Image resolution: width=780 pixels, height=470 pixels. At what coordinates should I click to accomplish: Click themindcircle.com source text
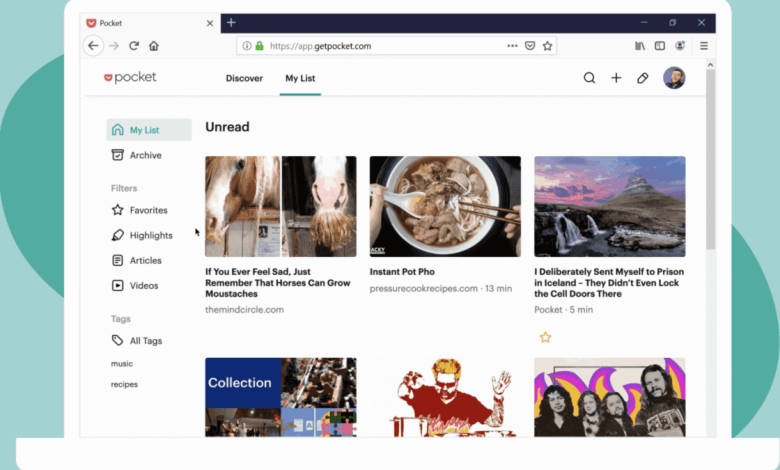click(x=244, y=309)
